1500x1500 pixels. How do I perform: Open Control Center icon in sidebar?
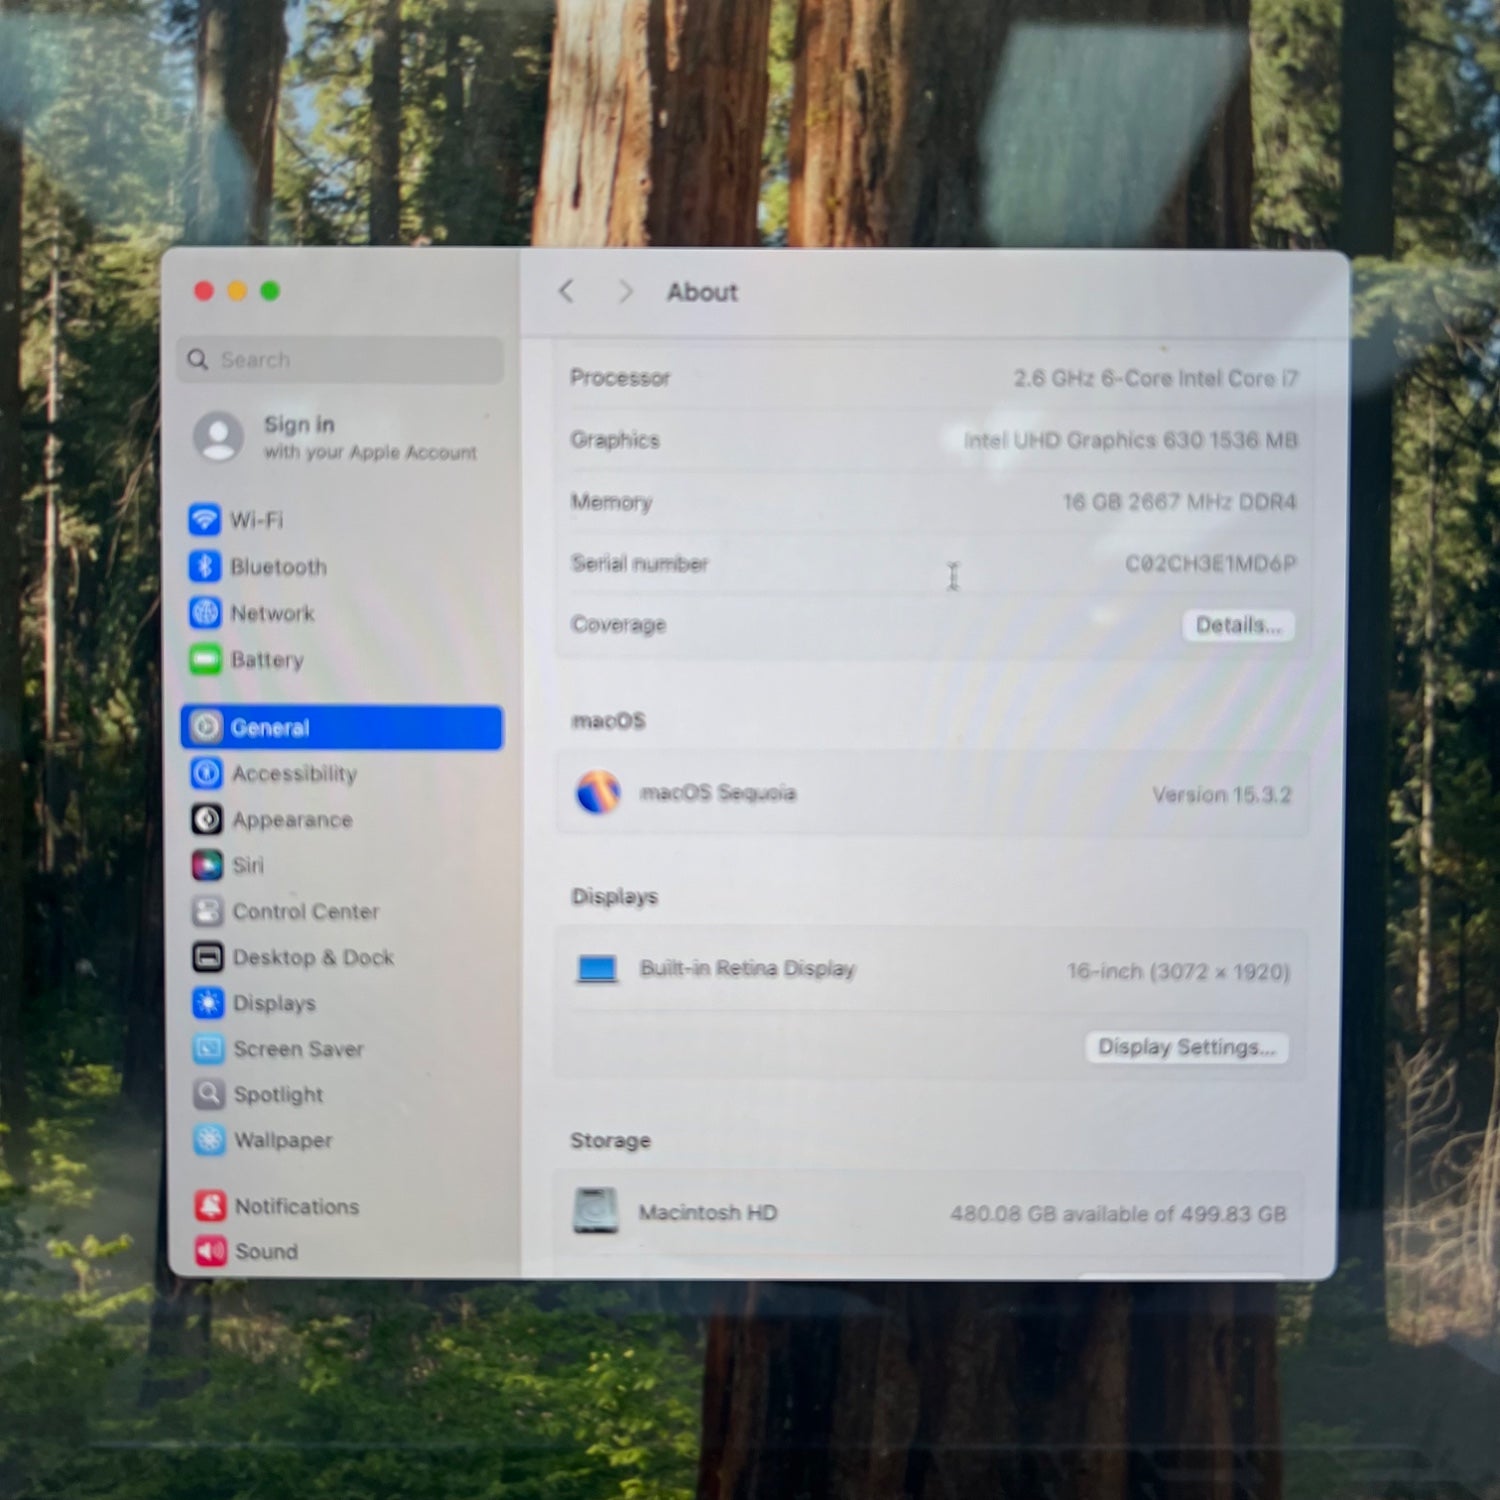tap(207, 911)
